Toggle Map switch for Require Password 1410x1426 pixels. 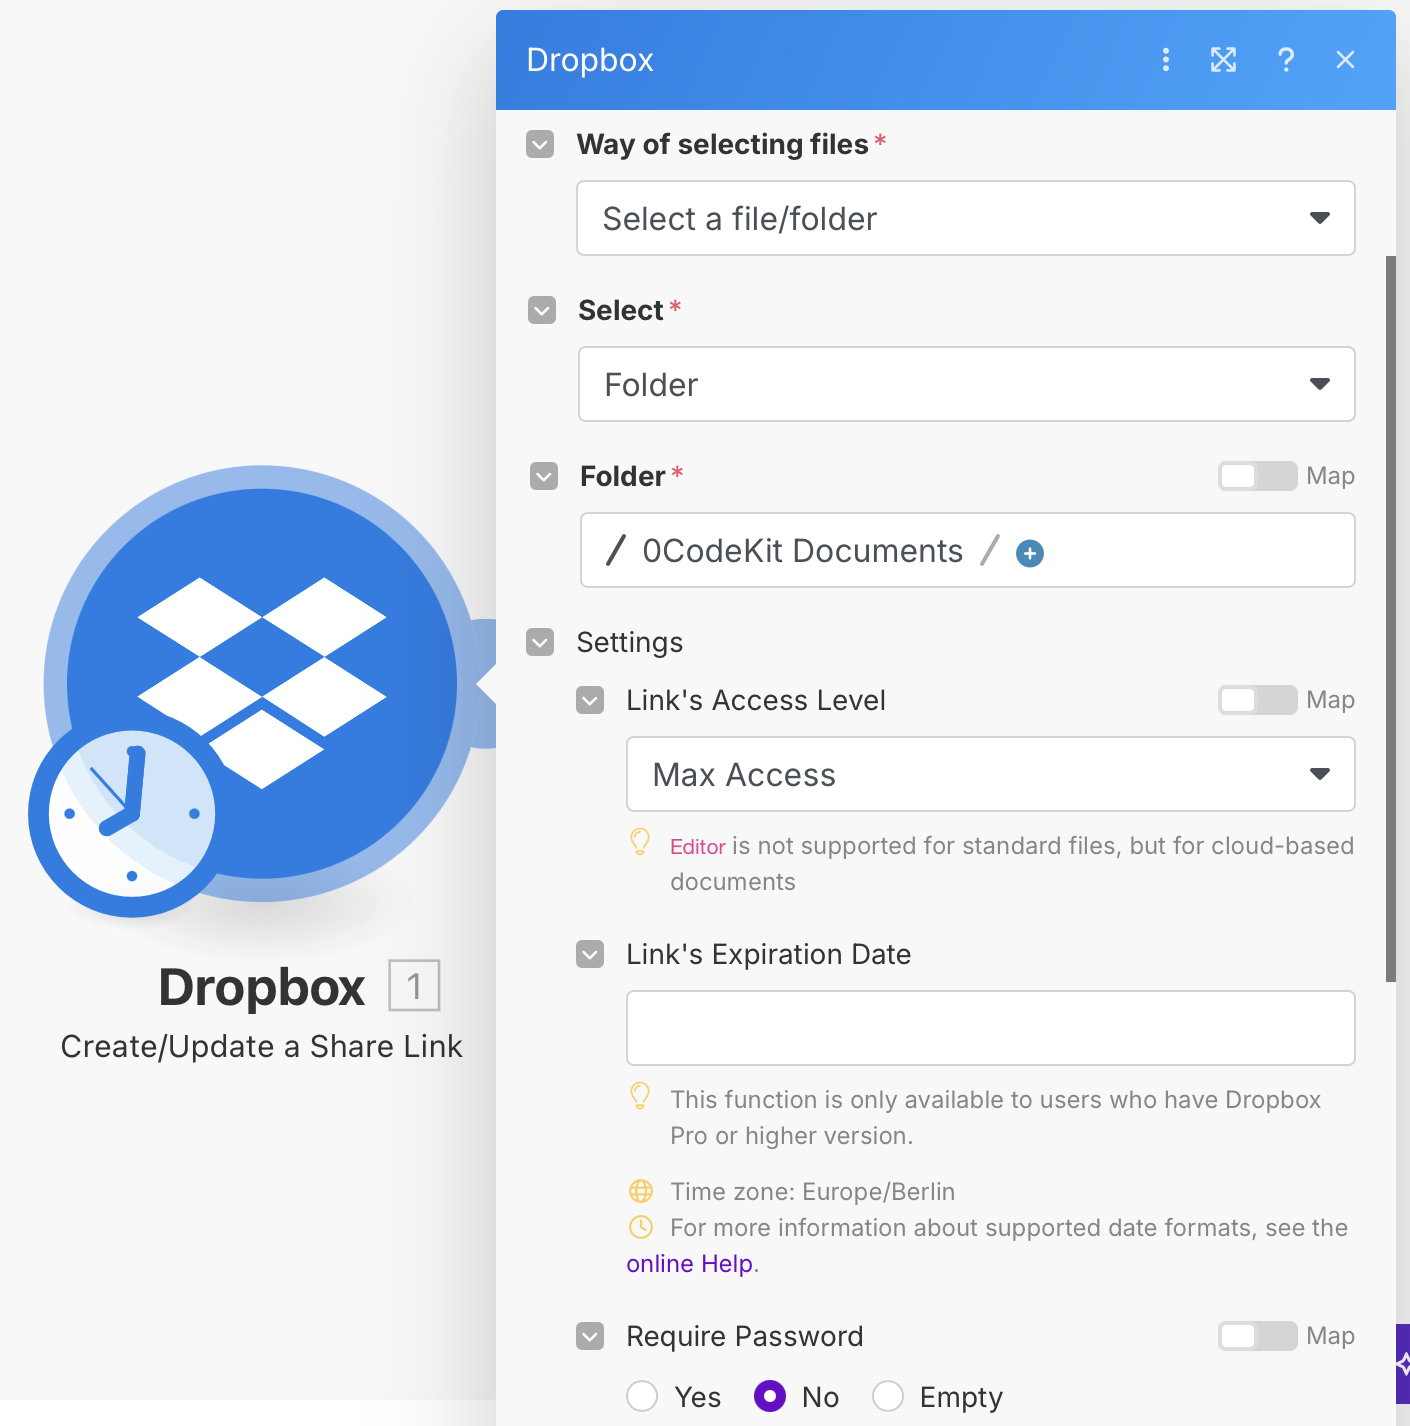click(1257, 1336)
